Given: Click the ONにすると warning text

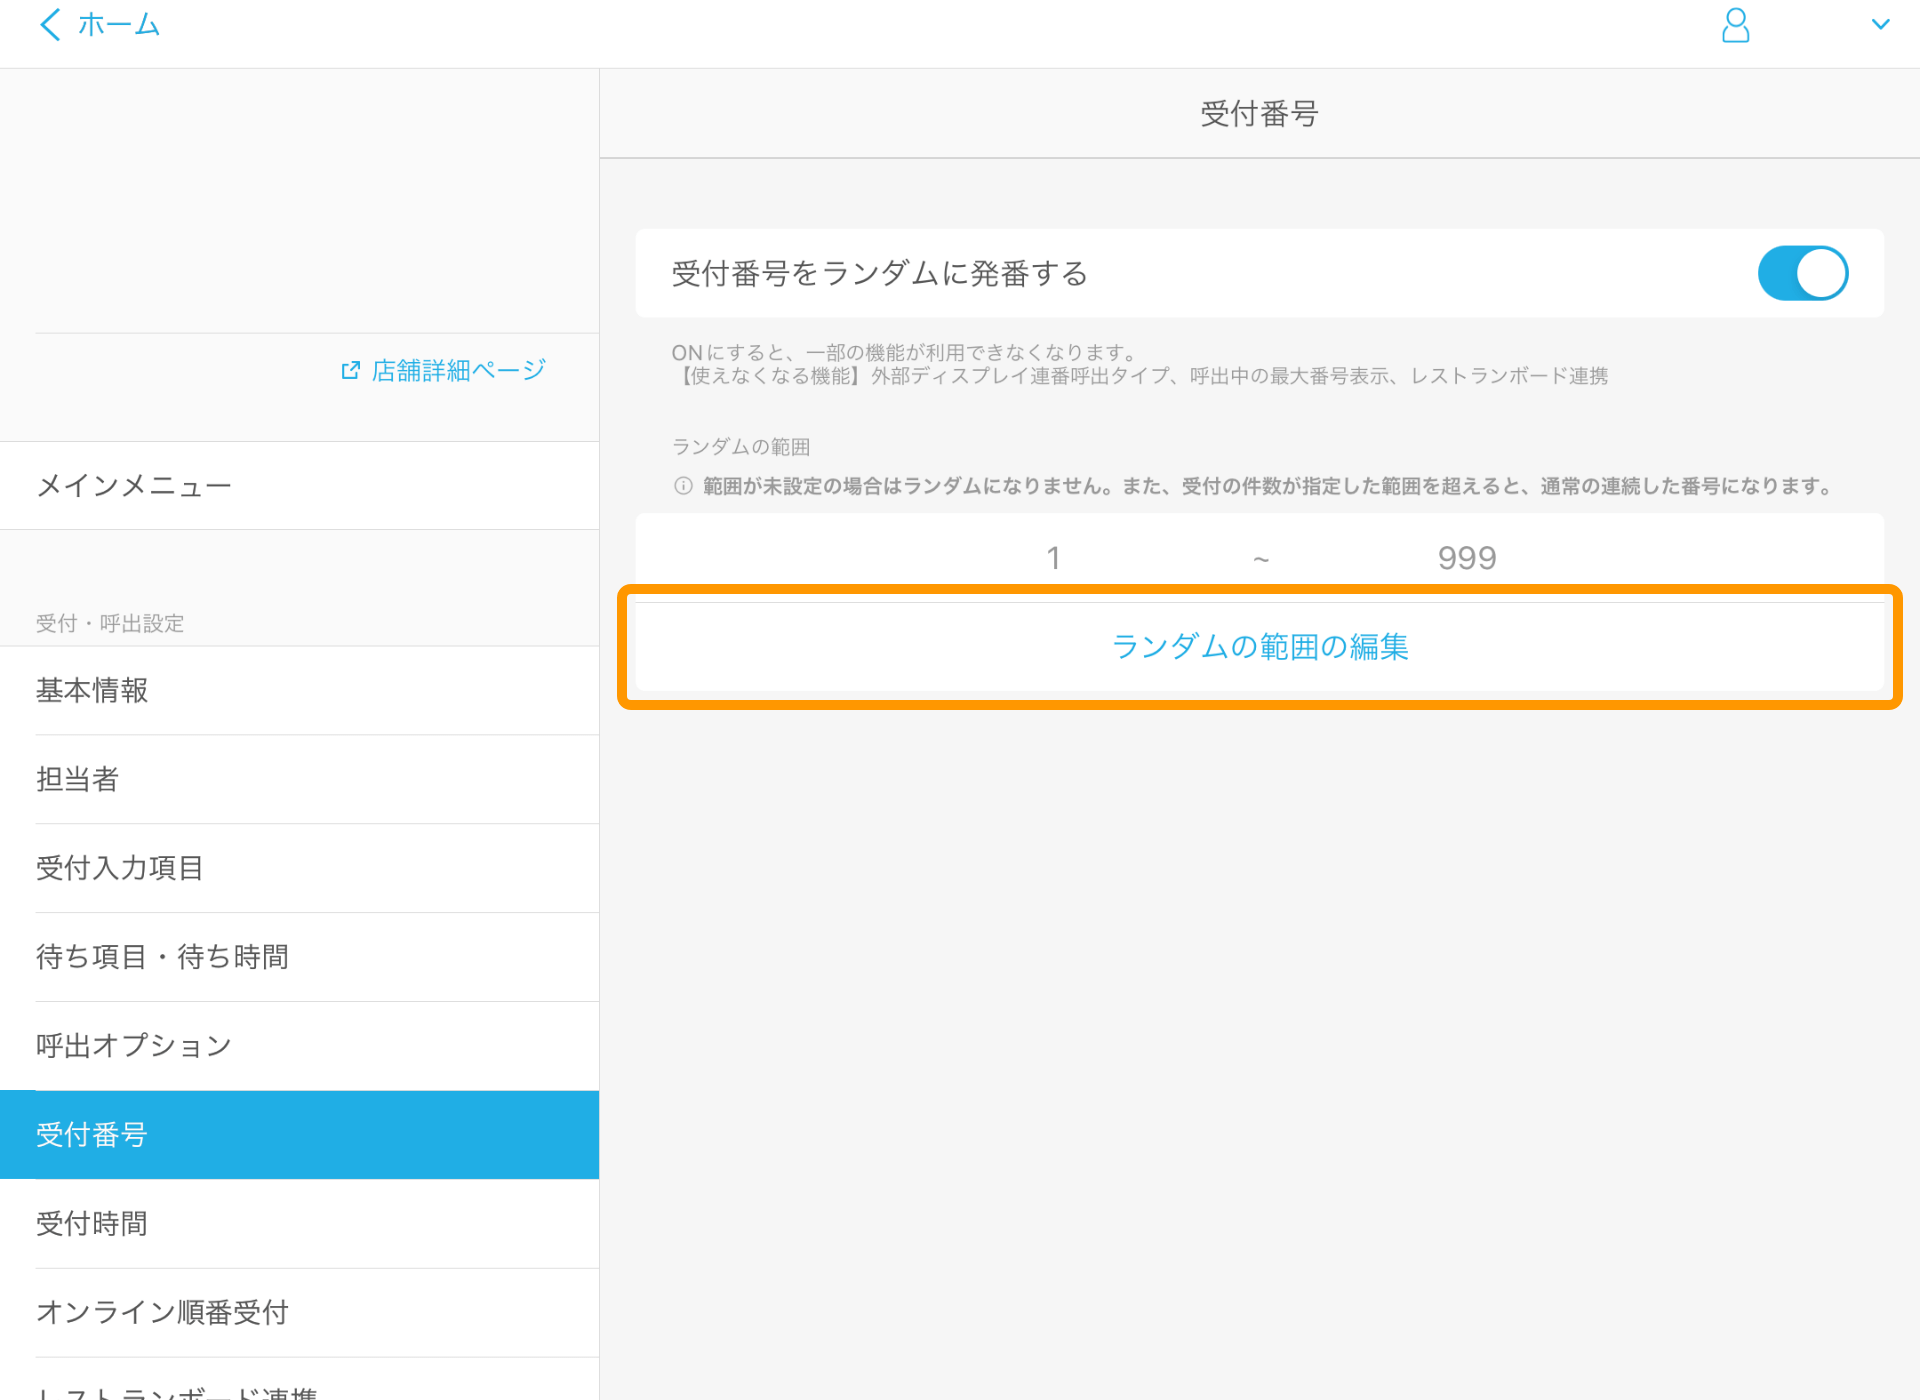Looking at the screenshot, I should pos(1139,364).
